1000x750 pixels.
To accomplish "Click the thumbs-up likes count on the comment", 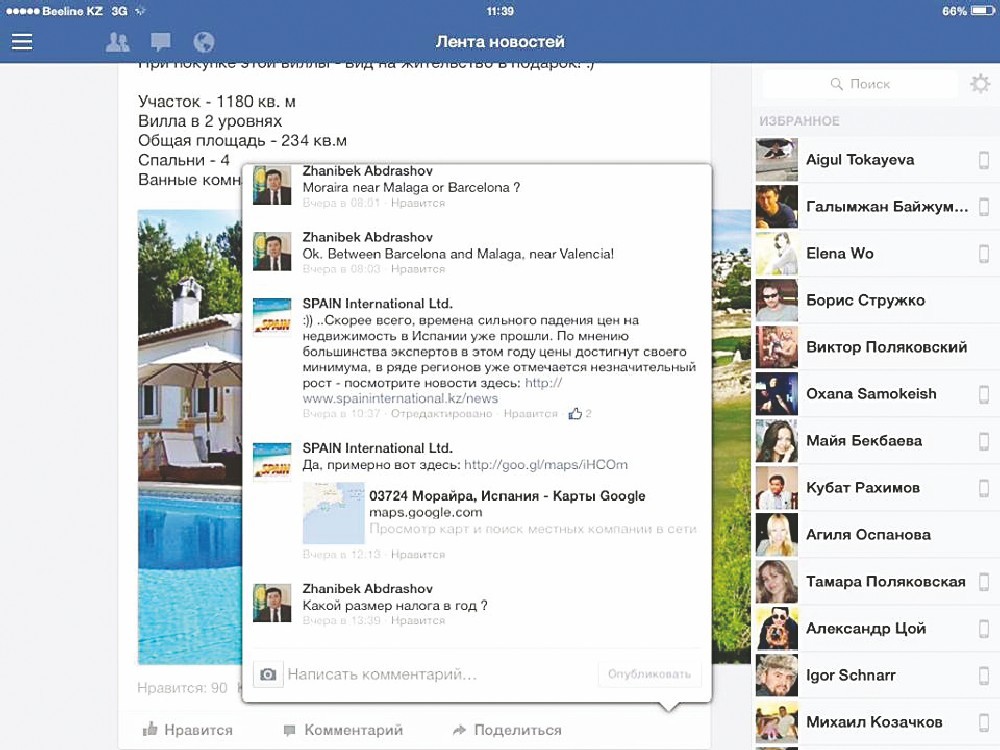I will click(580, 413).
